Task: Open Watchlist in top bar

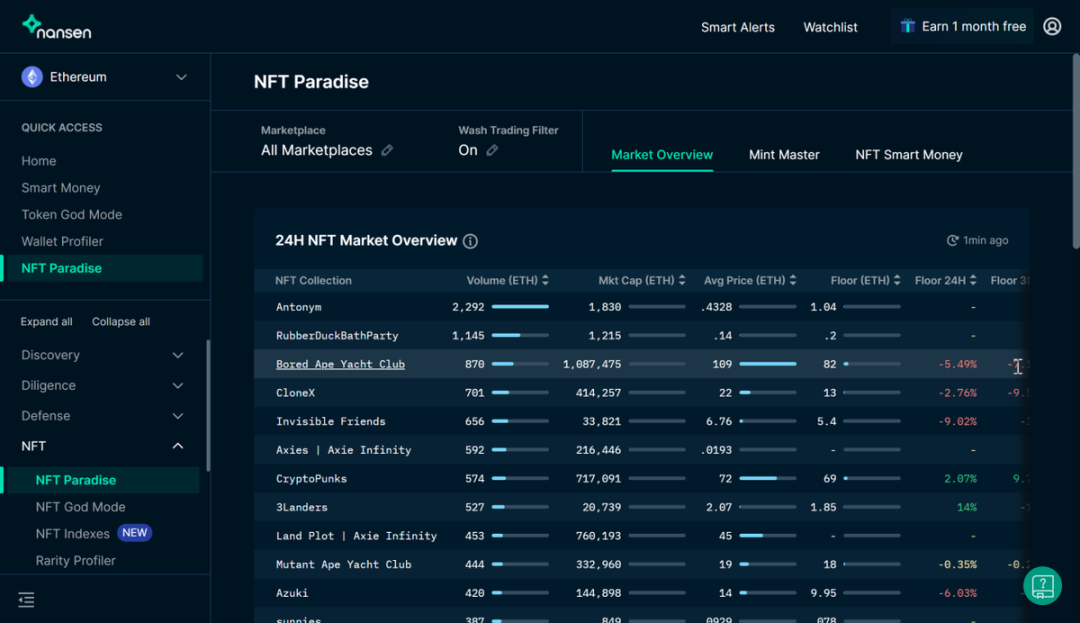Action: [830, 27]
